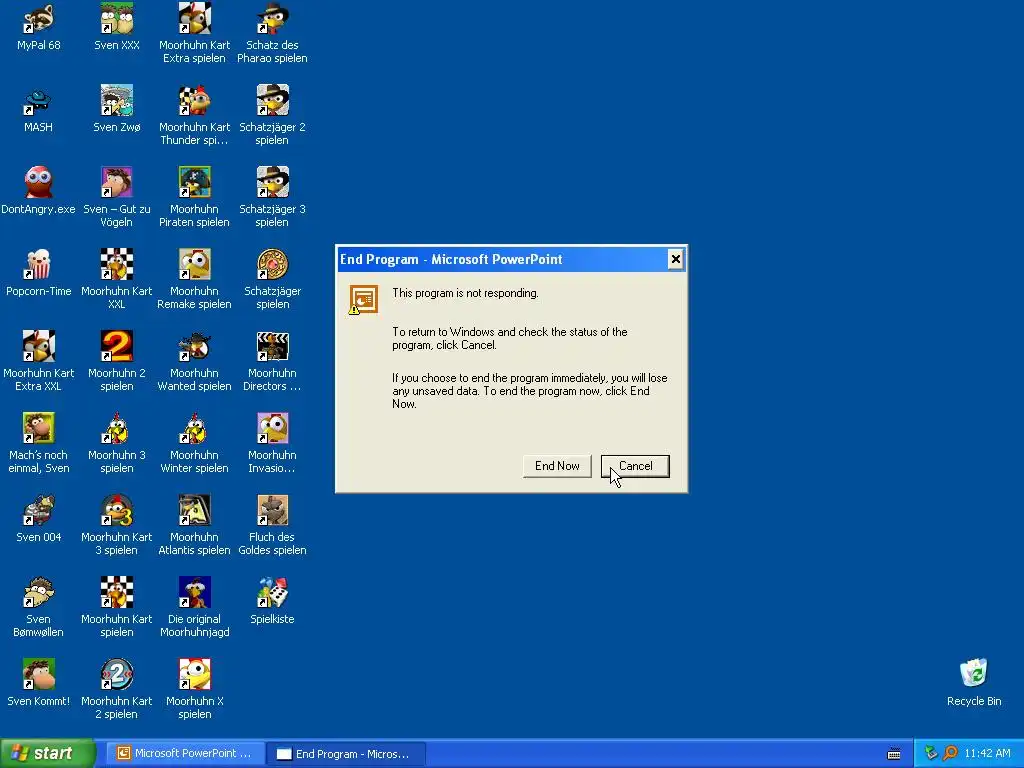Click the keyboard icon in taskbar

pos(894,754)
